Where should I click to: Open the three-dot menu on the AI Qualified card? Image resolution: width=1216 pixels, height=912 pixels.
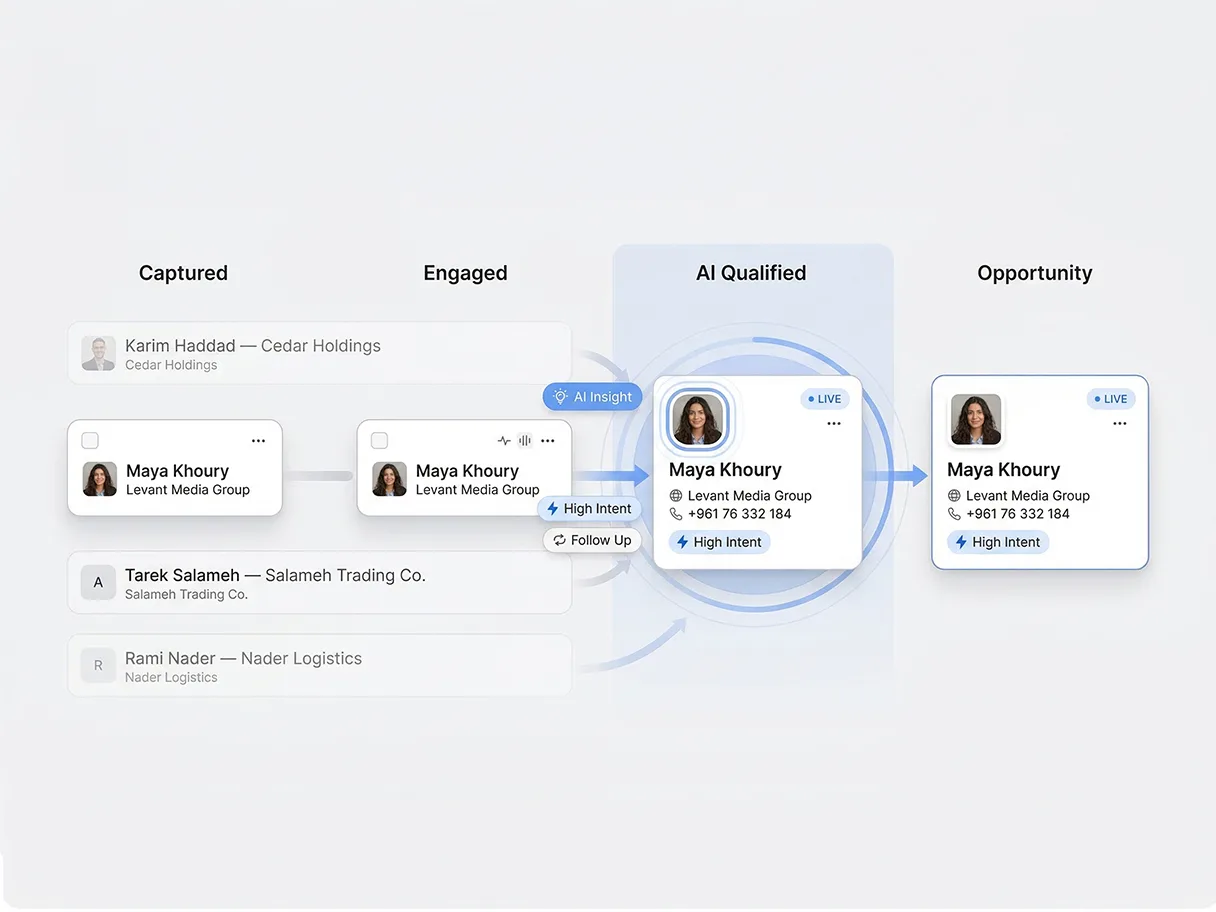pos(834,423)
